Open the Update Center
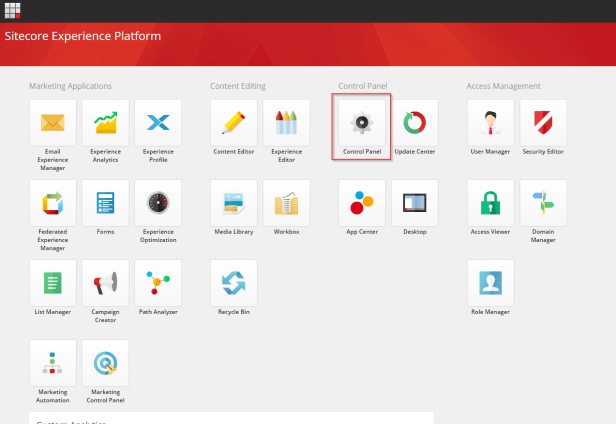The height and width of the screenshot is (424, 616). point(414,123)
